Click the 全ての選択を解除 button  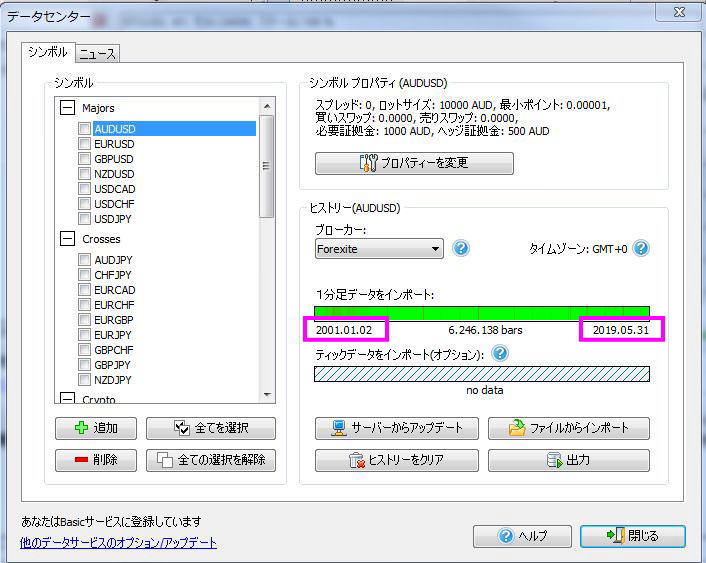(x=211, y=460)
